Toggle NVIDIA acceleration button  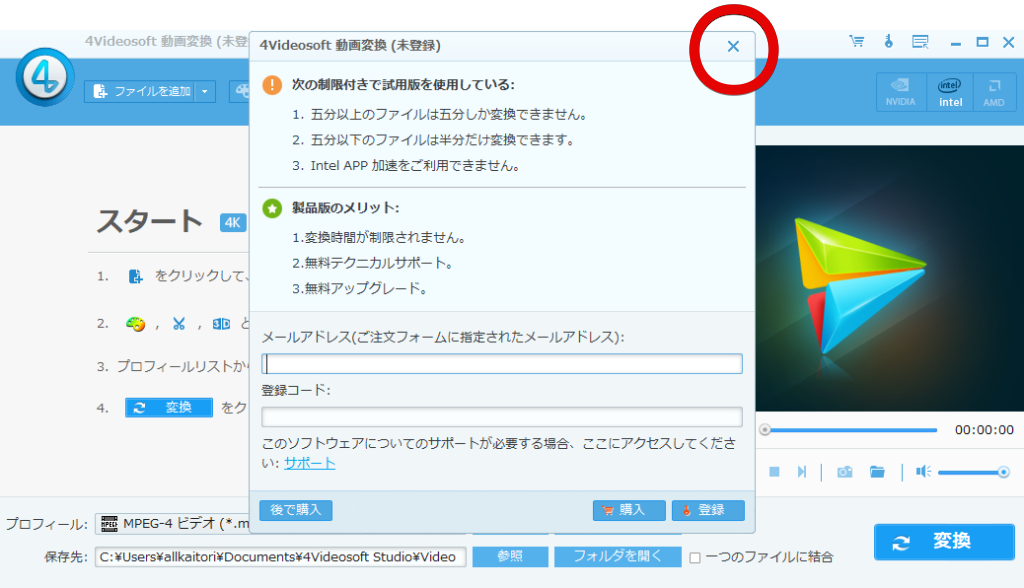coord(901,91)
